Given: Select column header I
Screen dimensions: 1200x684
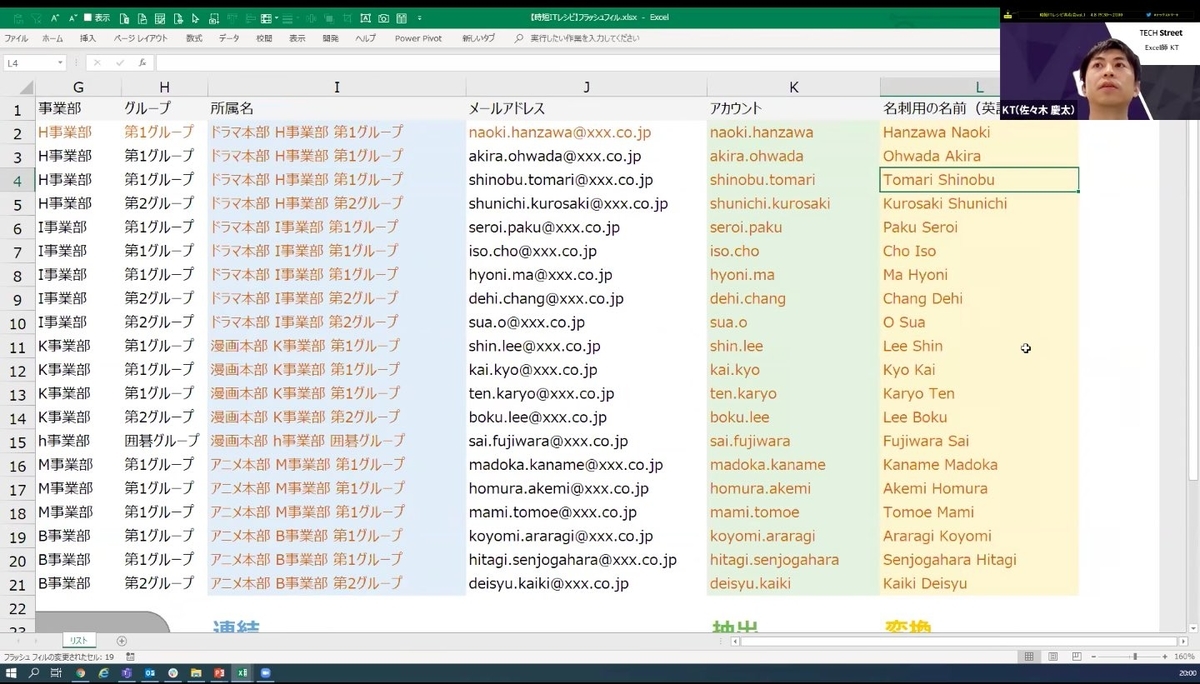Looking at the screenshot, I should pyautogui.click(x=337, y=87).
